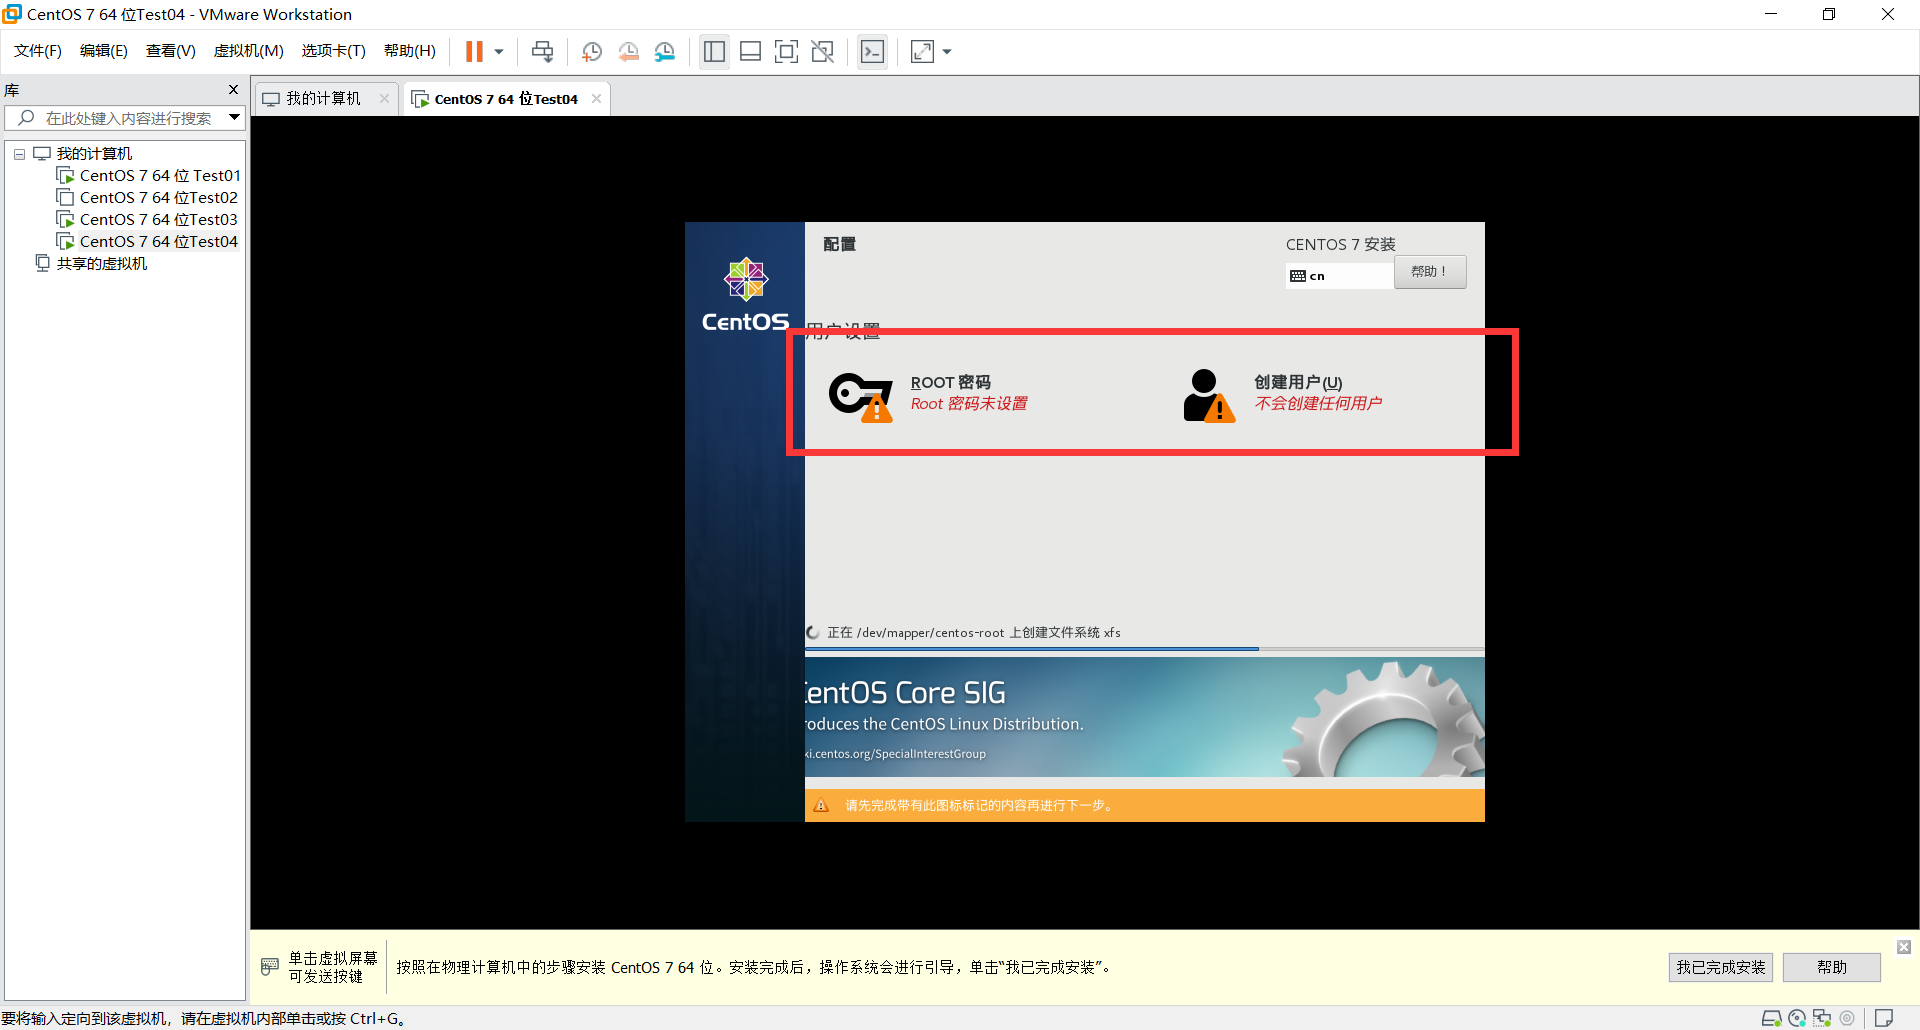
Task: Open the 帮助(H) menu
Action: [x=410, y=51]
